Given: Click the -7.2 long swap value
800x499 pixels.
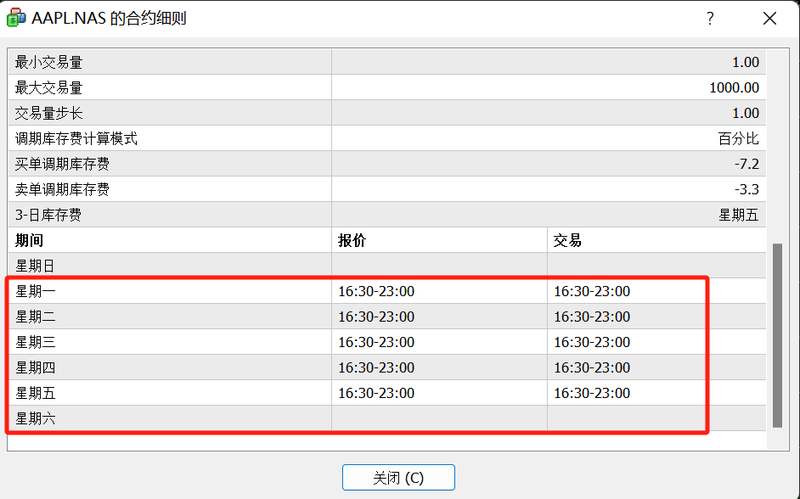Looking at the screenshot, I should click(x=747, y=164).
